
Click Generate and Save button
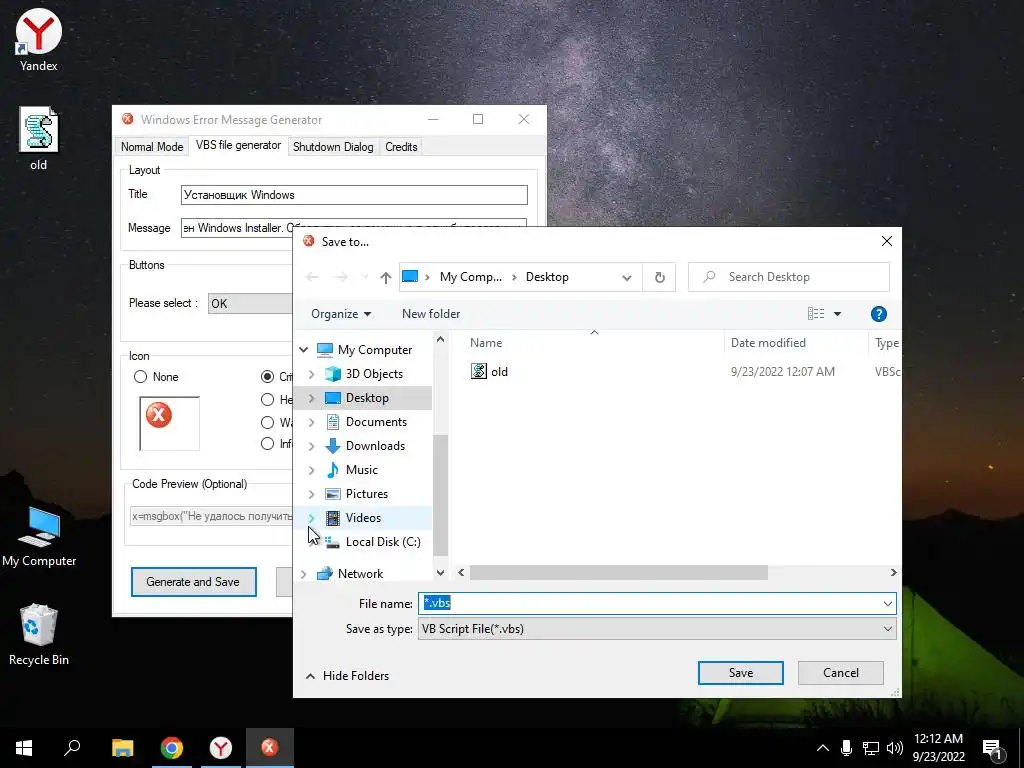(193, 582)
